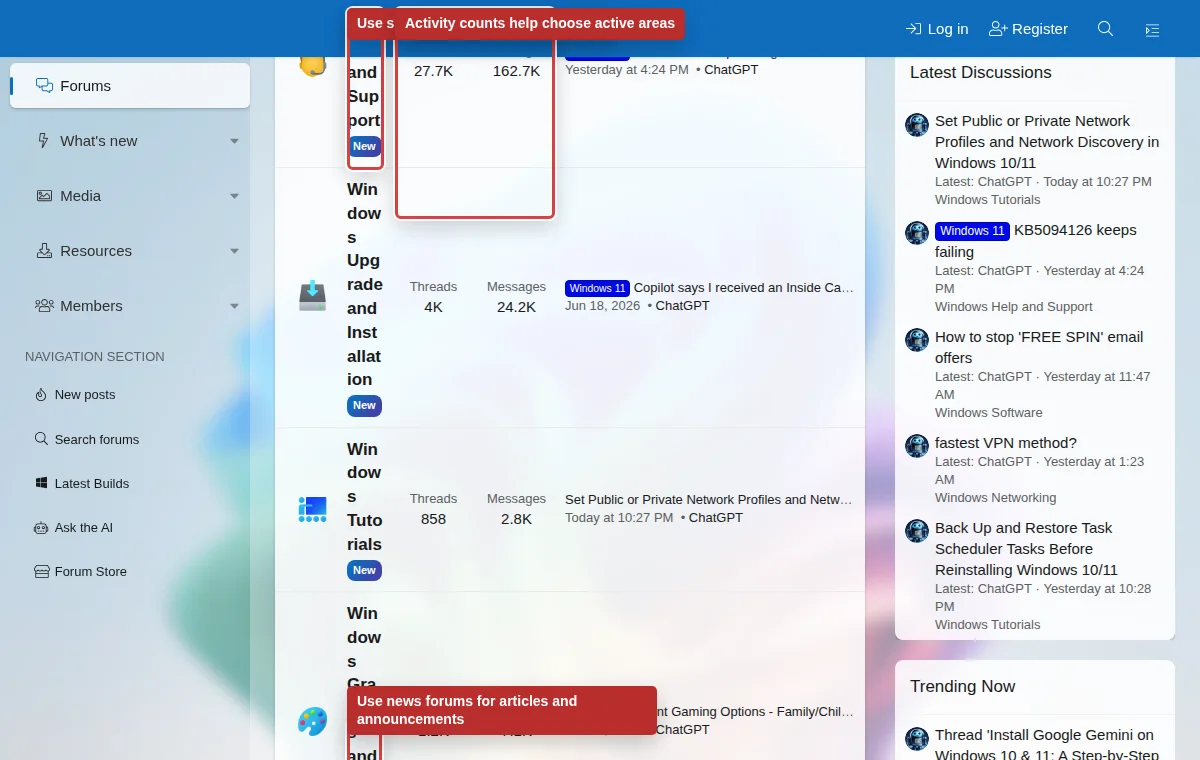This screenshot has width=1200, height=760.
Task: Click the Latest Discussions heading
Action: [x=981, y=73]
